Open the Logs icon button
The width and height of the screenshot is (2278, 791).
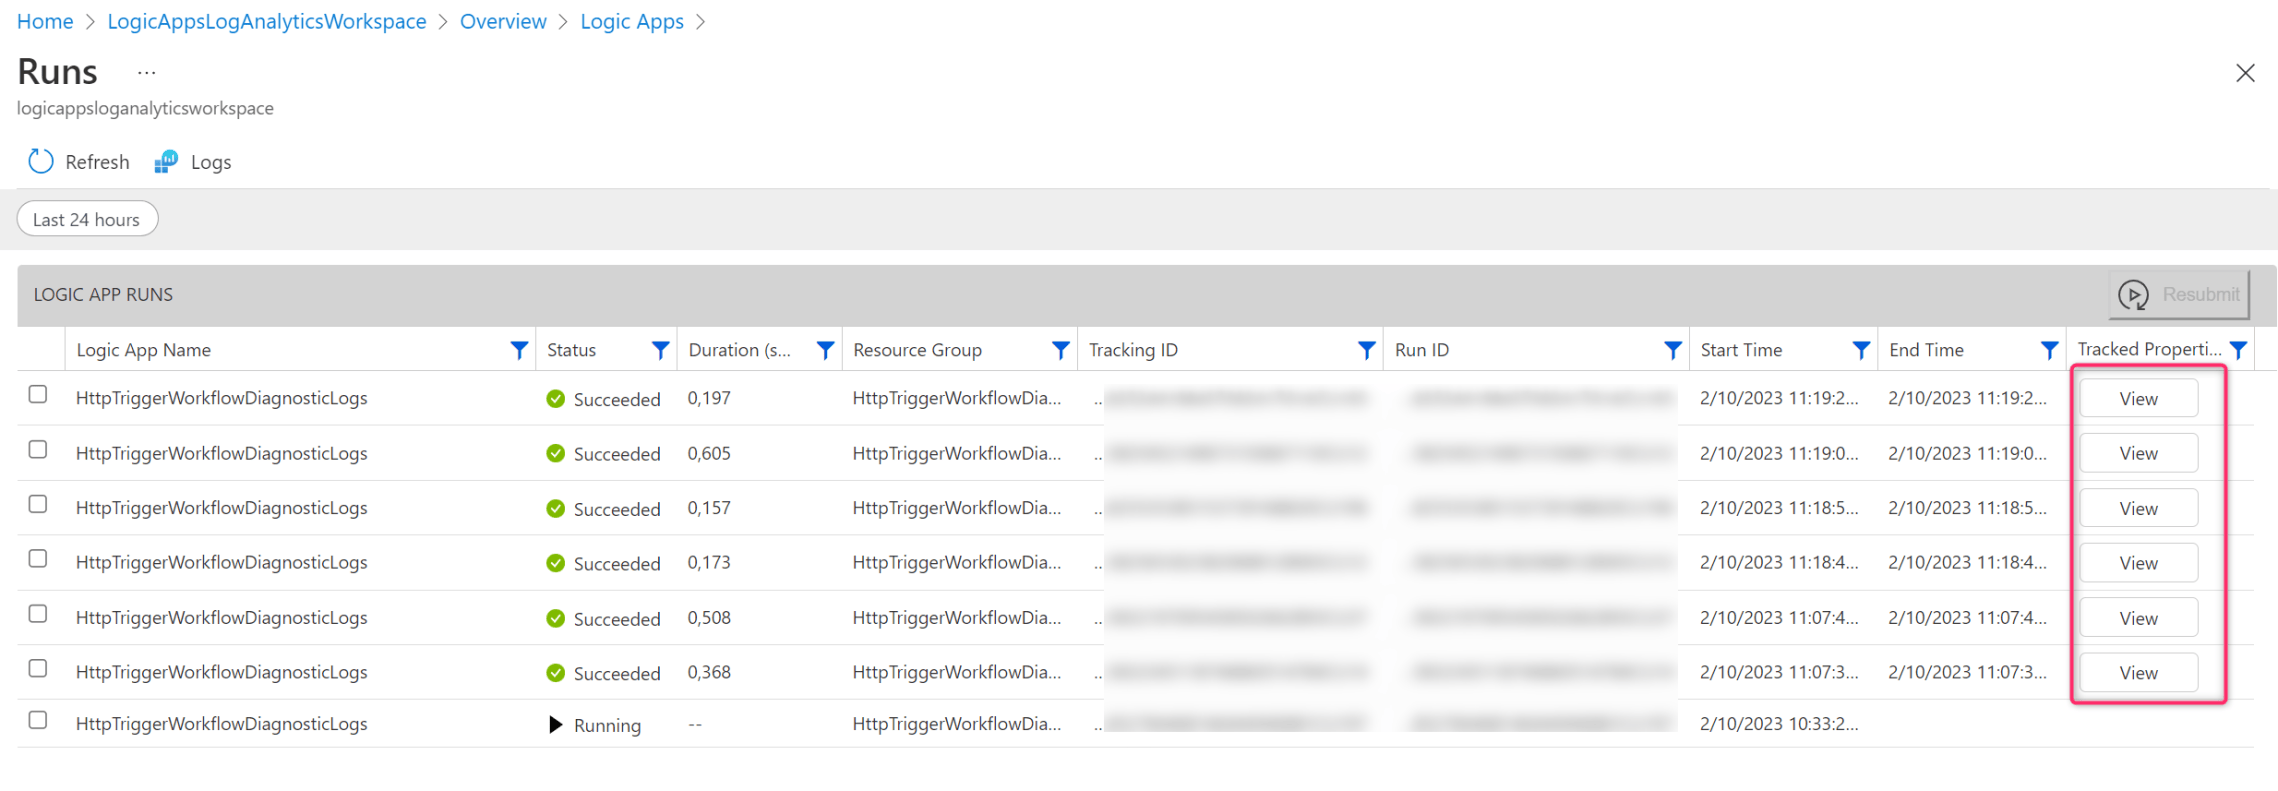pos(167,162)
